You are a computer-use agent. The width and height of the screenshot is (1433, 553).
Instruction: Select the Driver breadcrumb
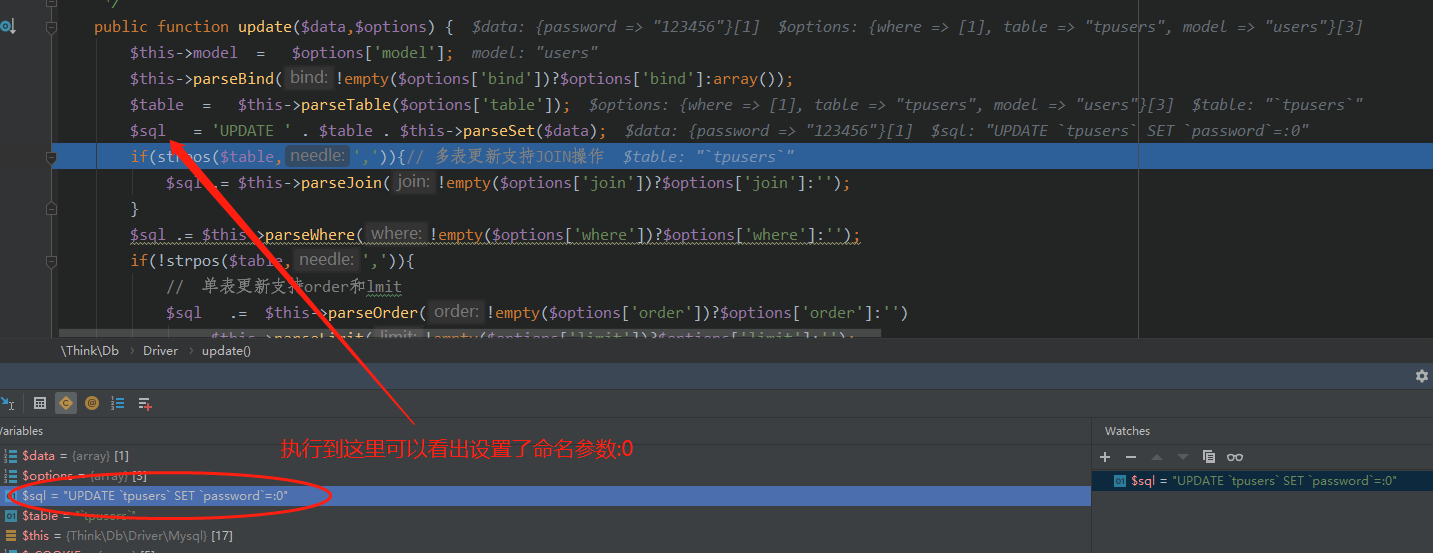click(160, 350)
